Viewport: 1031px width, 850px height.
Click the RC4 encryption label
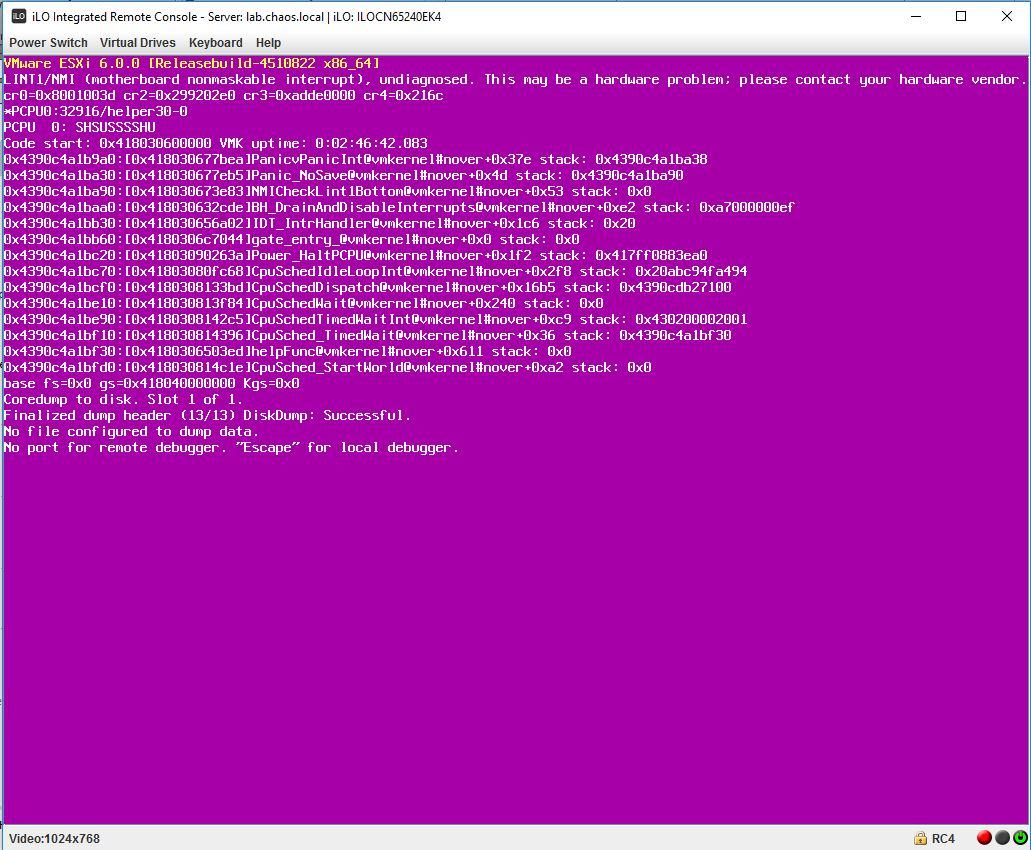(x=943, y=838)
